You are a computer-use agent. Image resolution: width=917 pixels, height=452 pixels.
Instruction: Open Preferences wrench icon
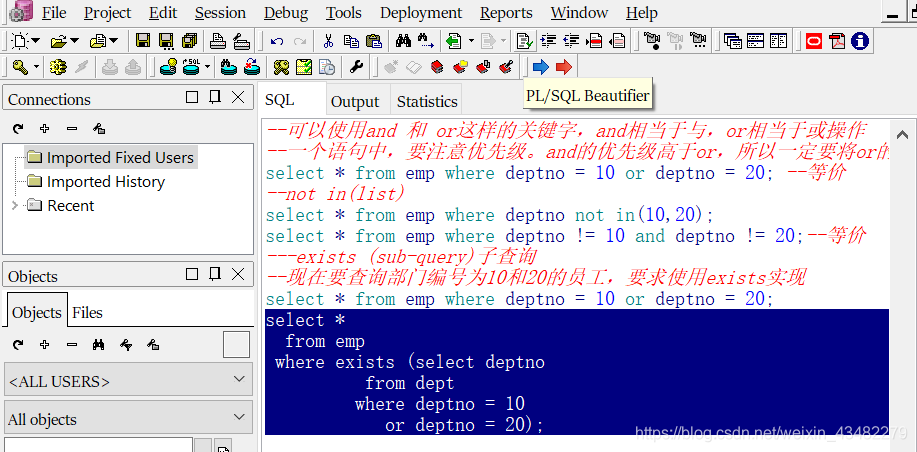[x=356, y=67]
